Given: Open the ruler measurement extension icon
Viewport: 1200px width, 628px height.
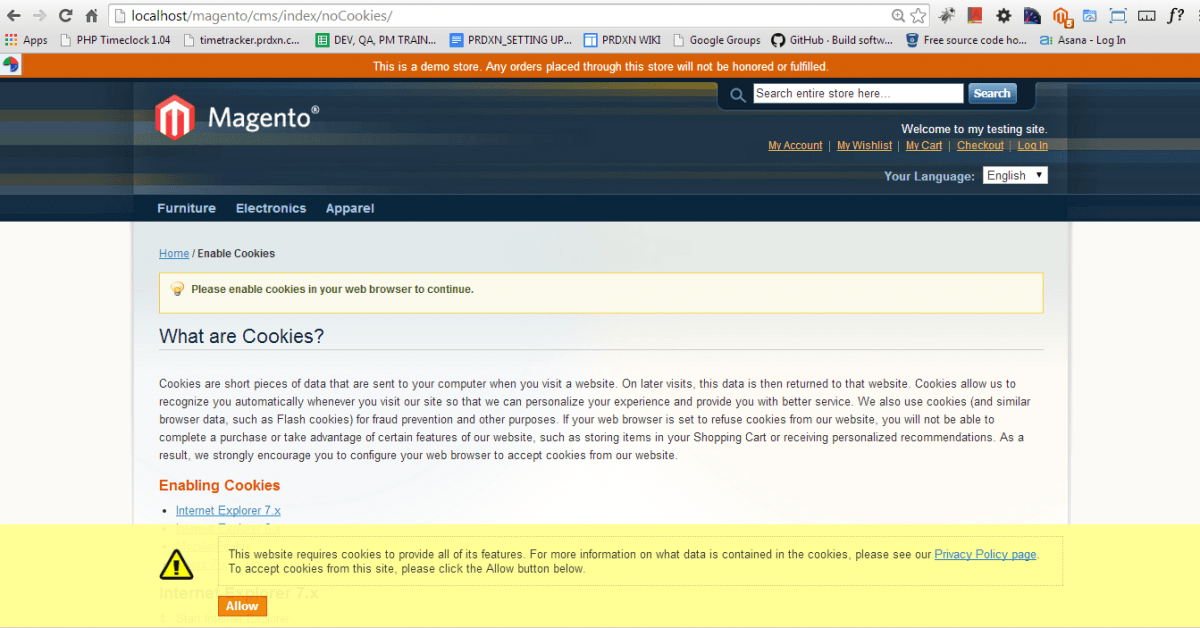Looking at the screenshot, I should pos(1147,15).
